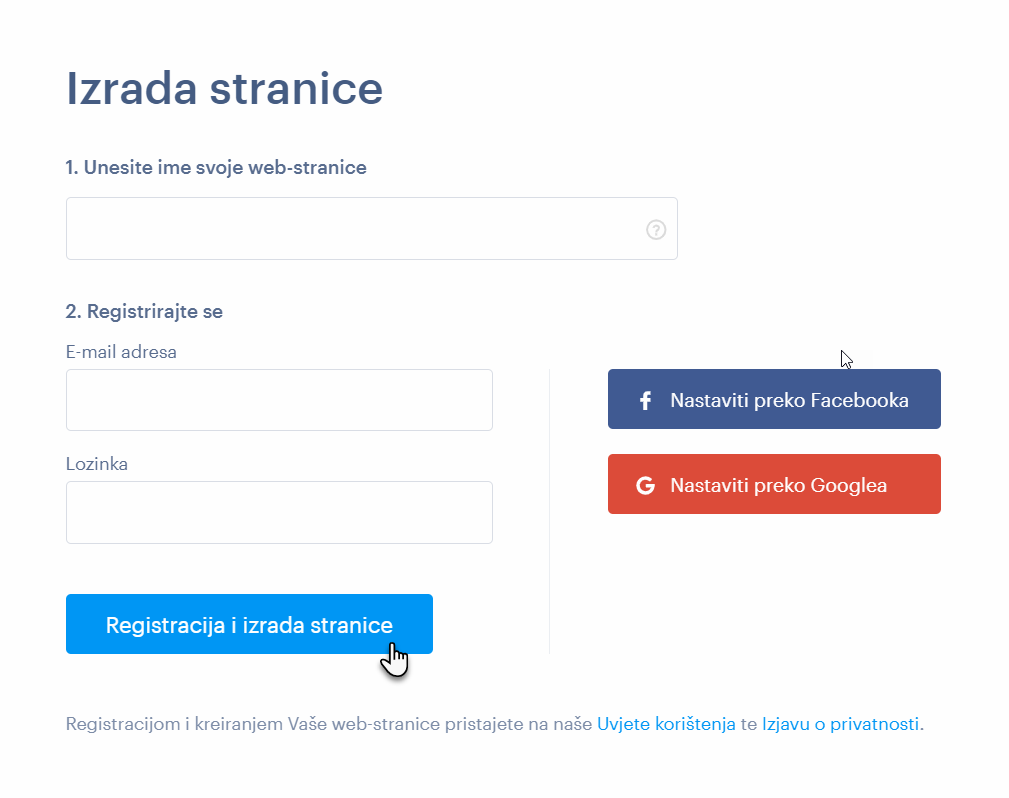Click '1. Unesite ime svoje web-stranice' label
Screen dimensions: 1009x798
point(216,167)
